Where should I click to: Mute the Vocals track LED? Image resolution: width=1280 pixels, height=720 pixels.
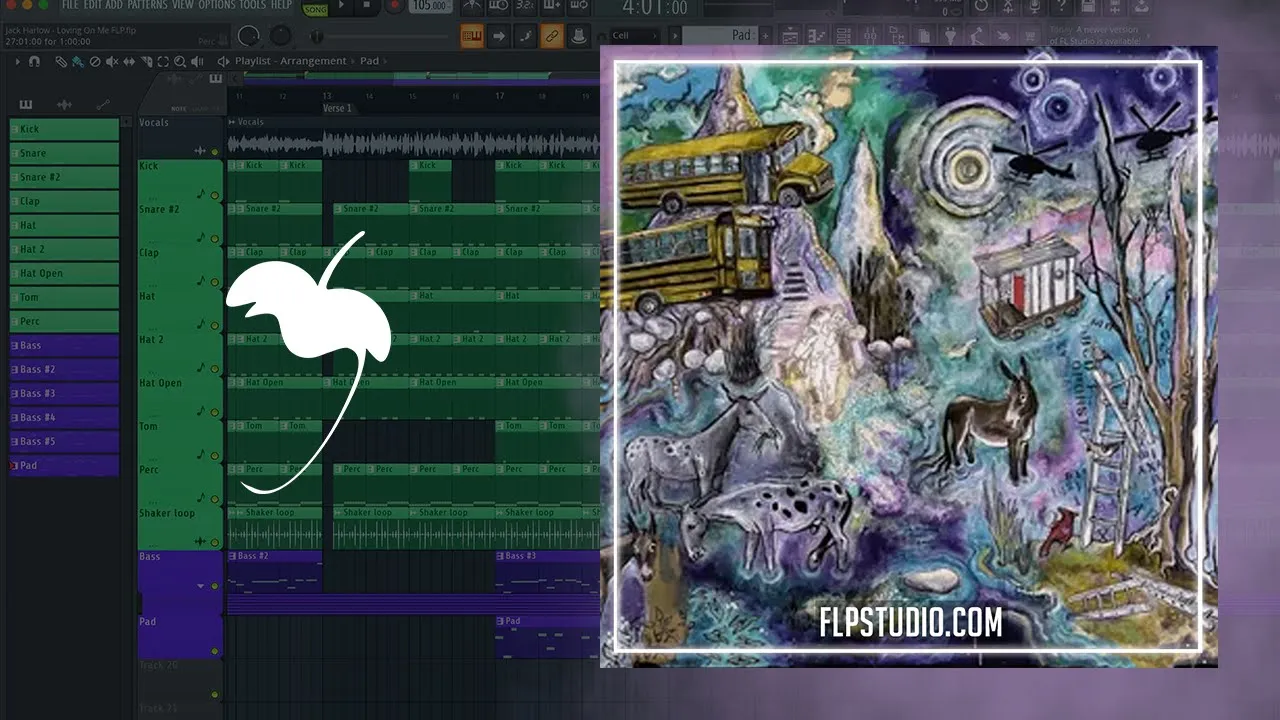[214, 152]
